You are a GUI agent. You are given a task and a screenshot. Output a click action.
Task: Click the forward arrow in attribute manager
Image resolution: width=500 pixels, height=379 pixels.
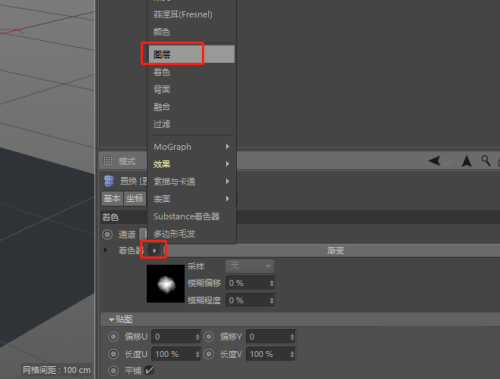tap(447, 161)
